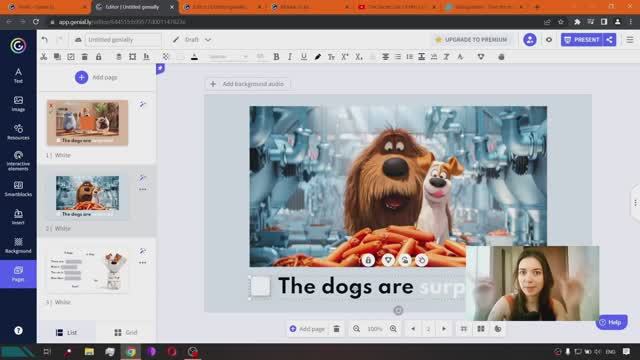Click the Genially logo
Screen dimensions: 640x360
tap(18, 45)
